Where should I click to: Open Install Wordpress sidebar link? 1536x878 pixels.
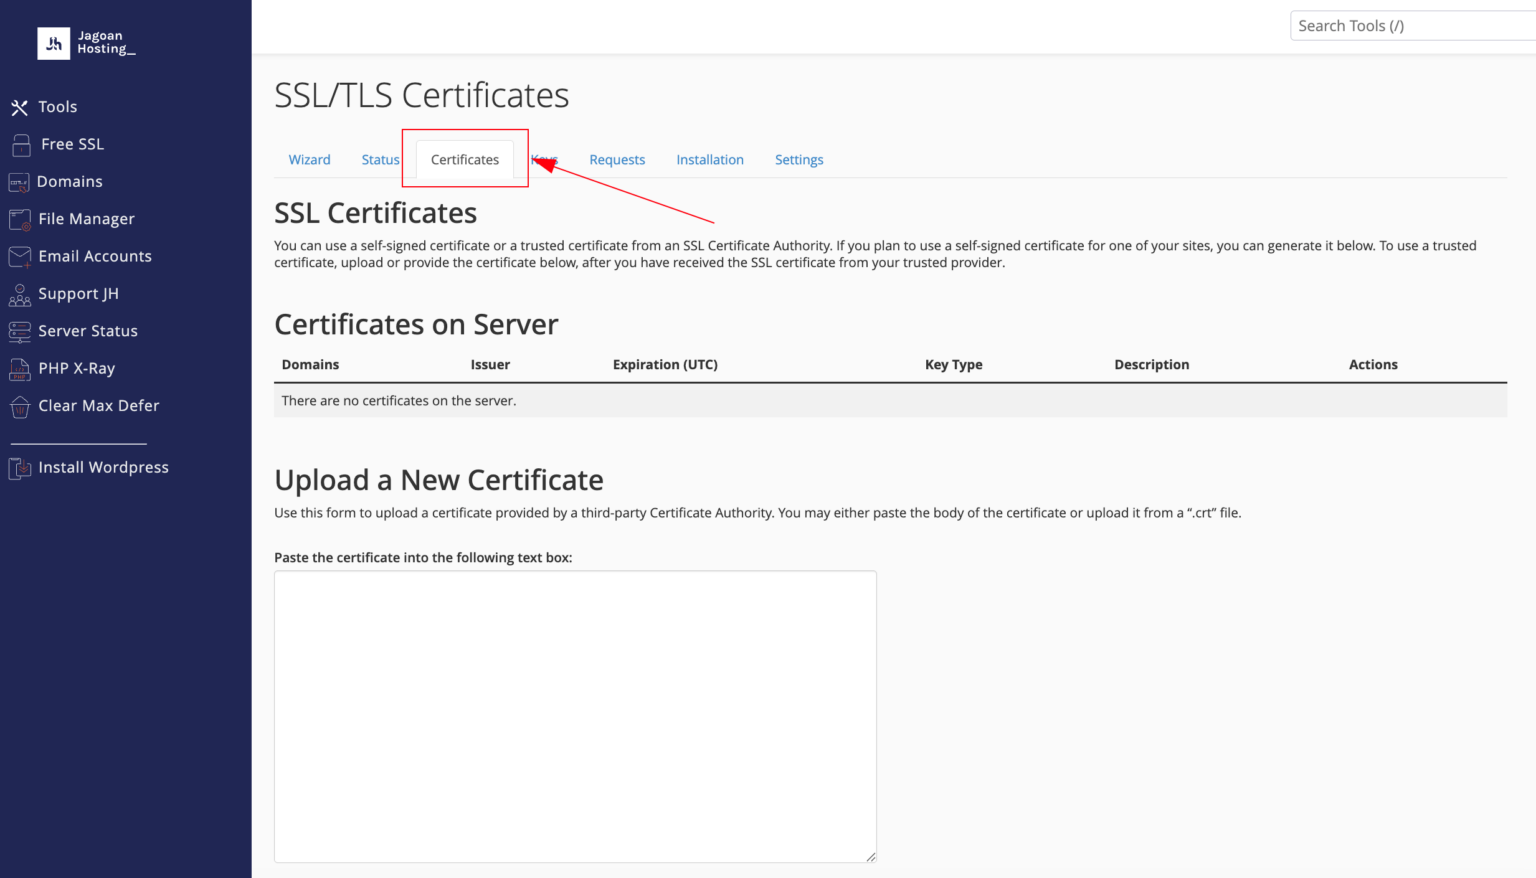(x=103, y=467)
